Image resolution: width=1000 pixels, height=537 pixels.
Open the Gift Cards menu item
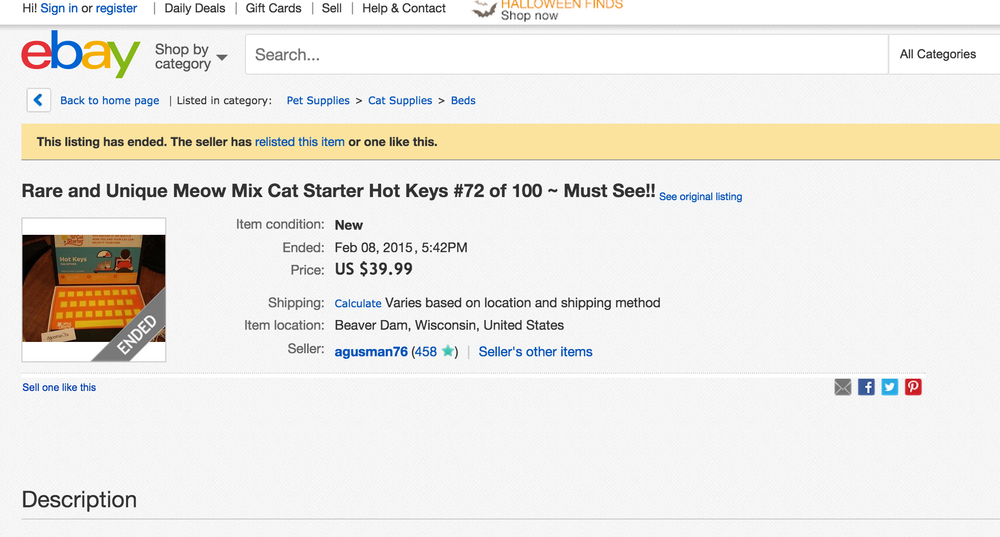click(273, 8)
